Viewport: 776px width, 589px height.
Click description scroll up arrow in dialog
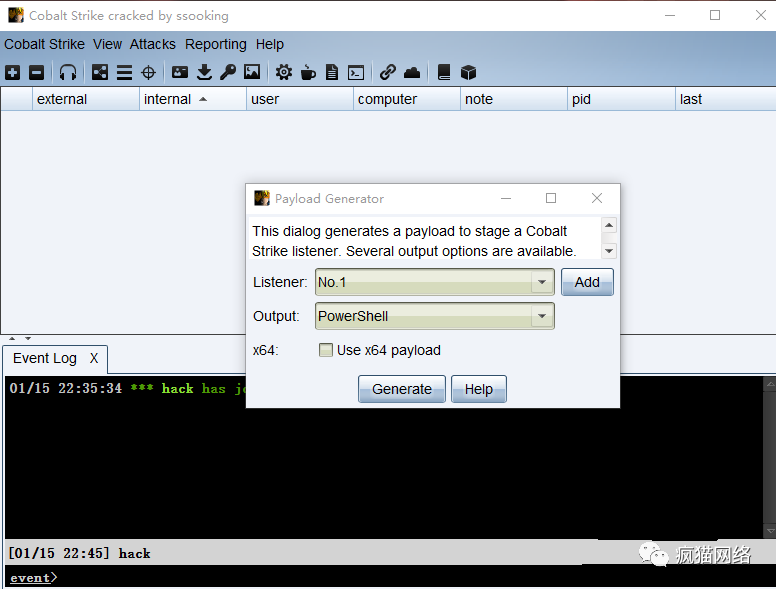(x=609, y=226)
